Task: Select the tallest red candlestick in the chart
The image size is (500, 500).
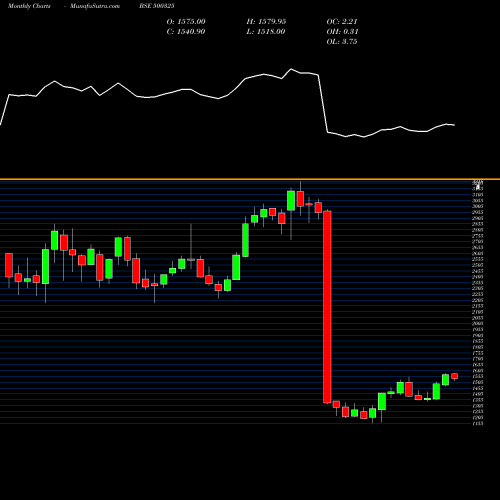Action: pos(327,307)
